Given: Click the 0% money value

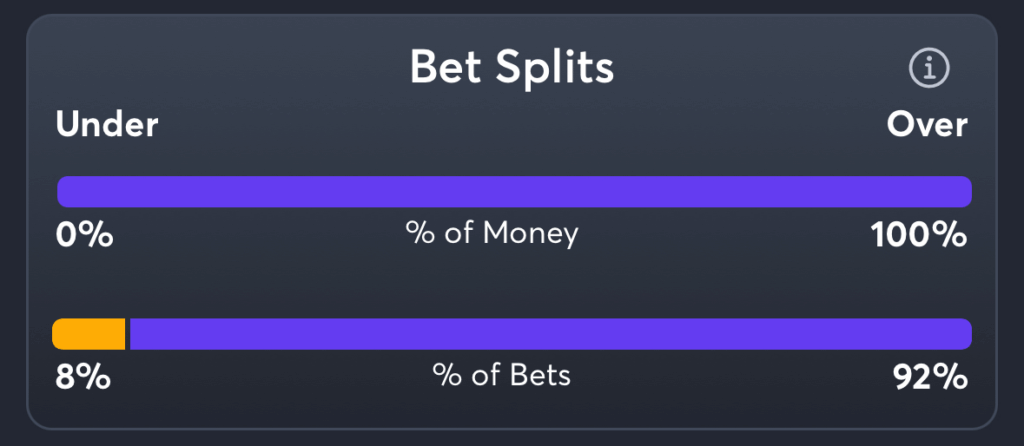Looking at the screenshot, I should 84,235.
